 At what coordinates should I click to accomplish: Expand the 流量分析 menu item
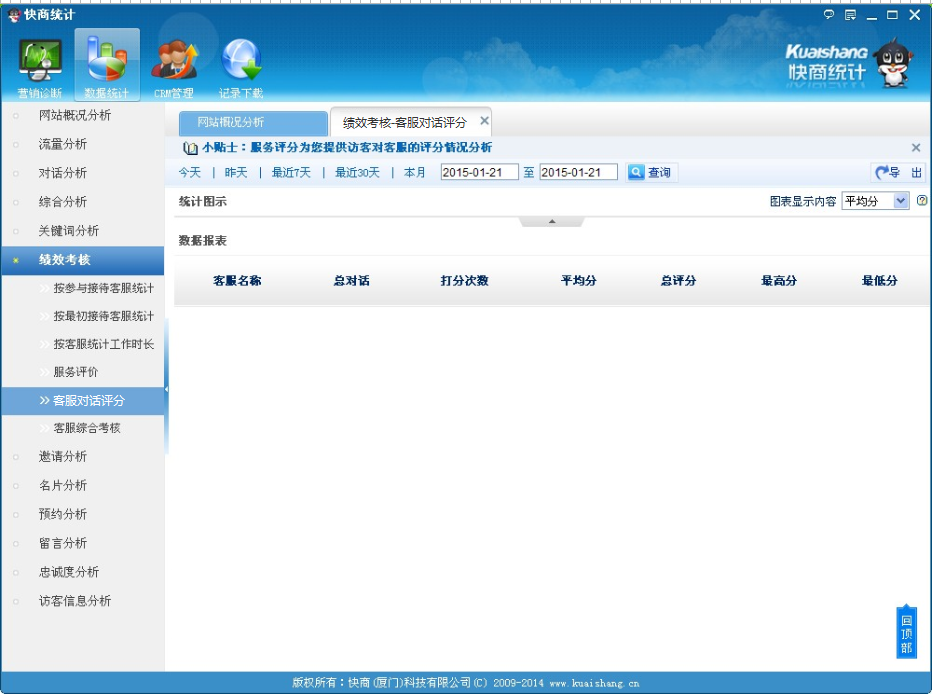(x=63, y=144)
